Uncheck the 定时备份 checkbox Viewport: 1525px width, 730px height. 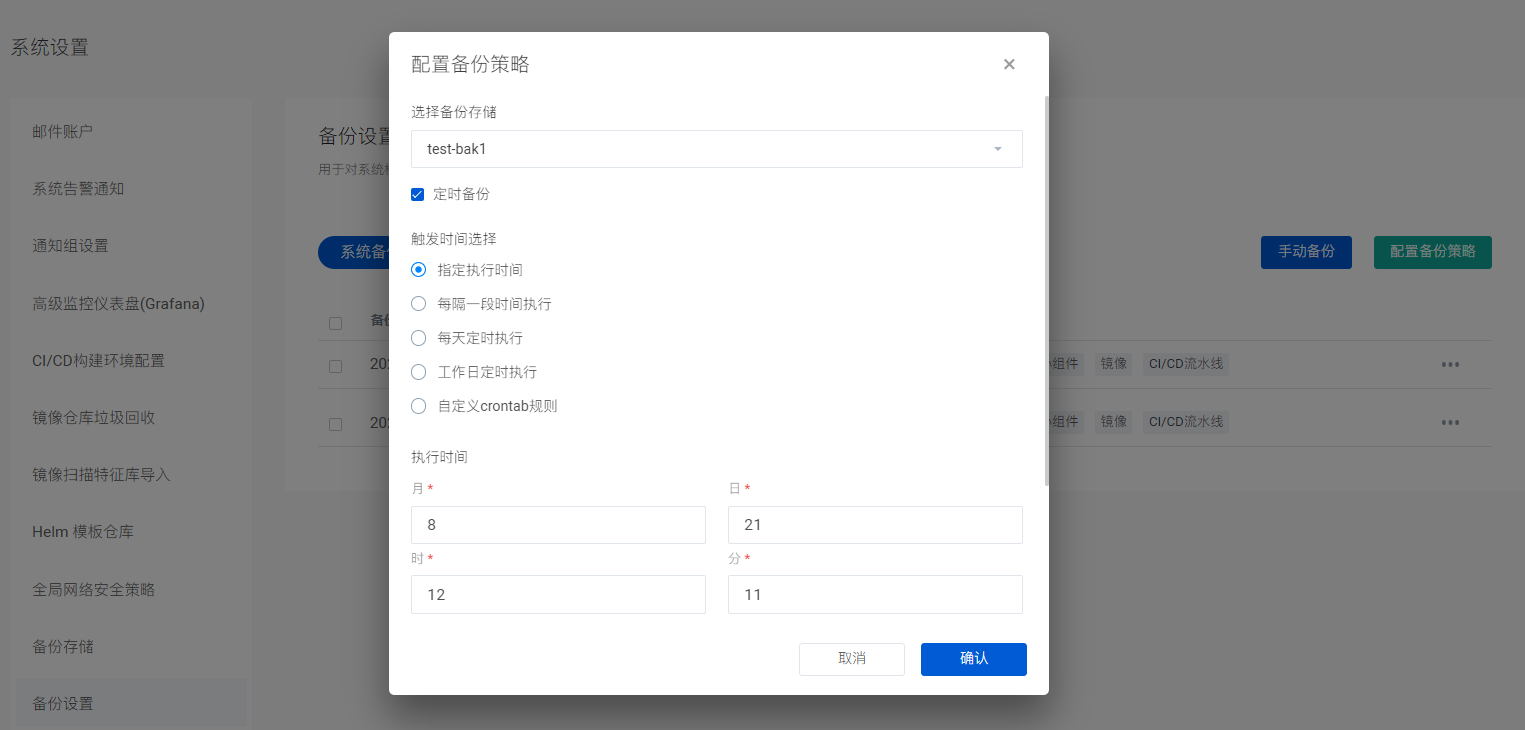coord(418,194)
